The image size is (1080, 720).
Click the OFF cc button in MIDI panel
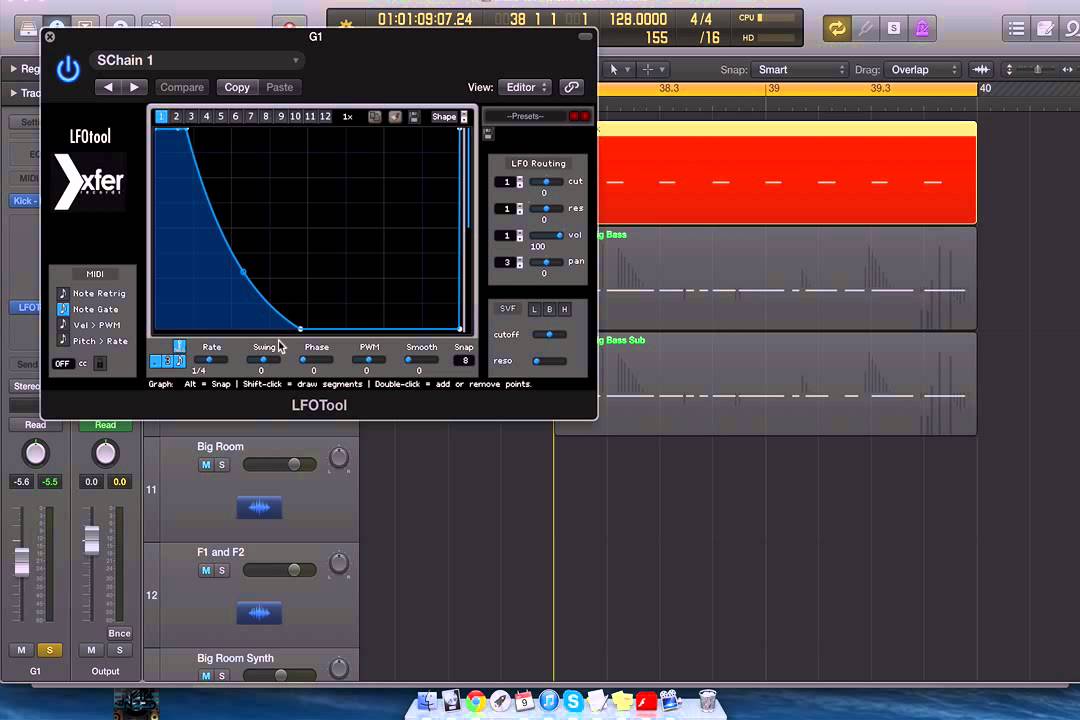pyautogui.click(x=62, y=363)
